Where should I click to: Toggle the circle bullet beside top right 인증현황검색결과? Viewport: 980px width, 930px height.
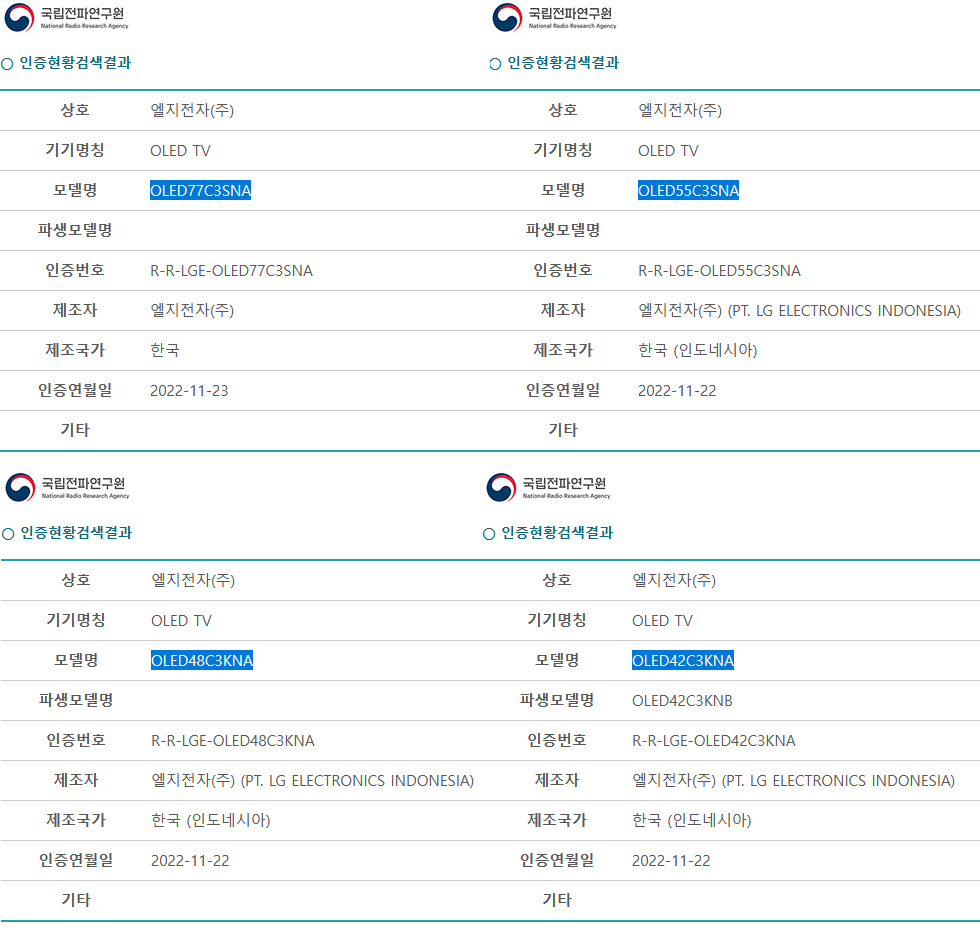[x=494, y=62]
